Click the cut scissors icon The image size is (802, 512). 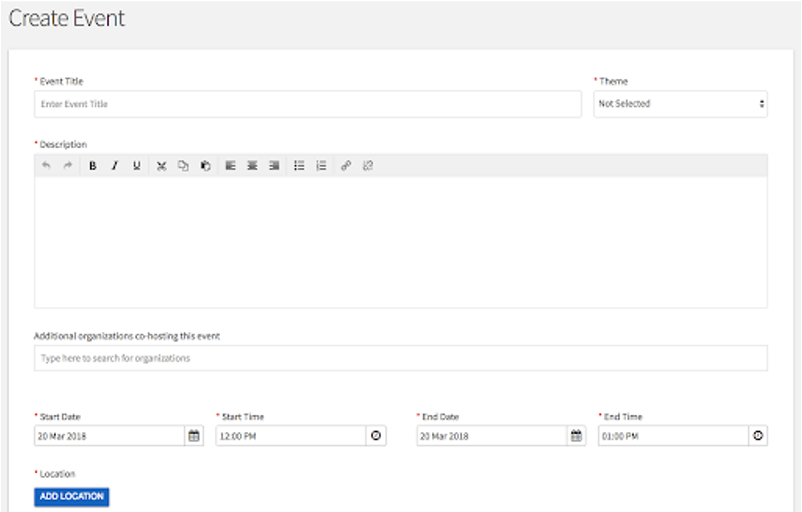click(x=160, y=166)
